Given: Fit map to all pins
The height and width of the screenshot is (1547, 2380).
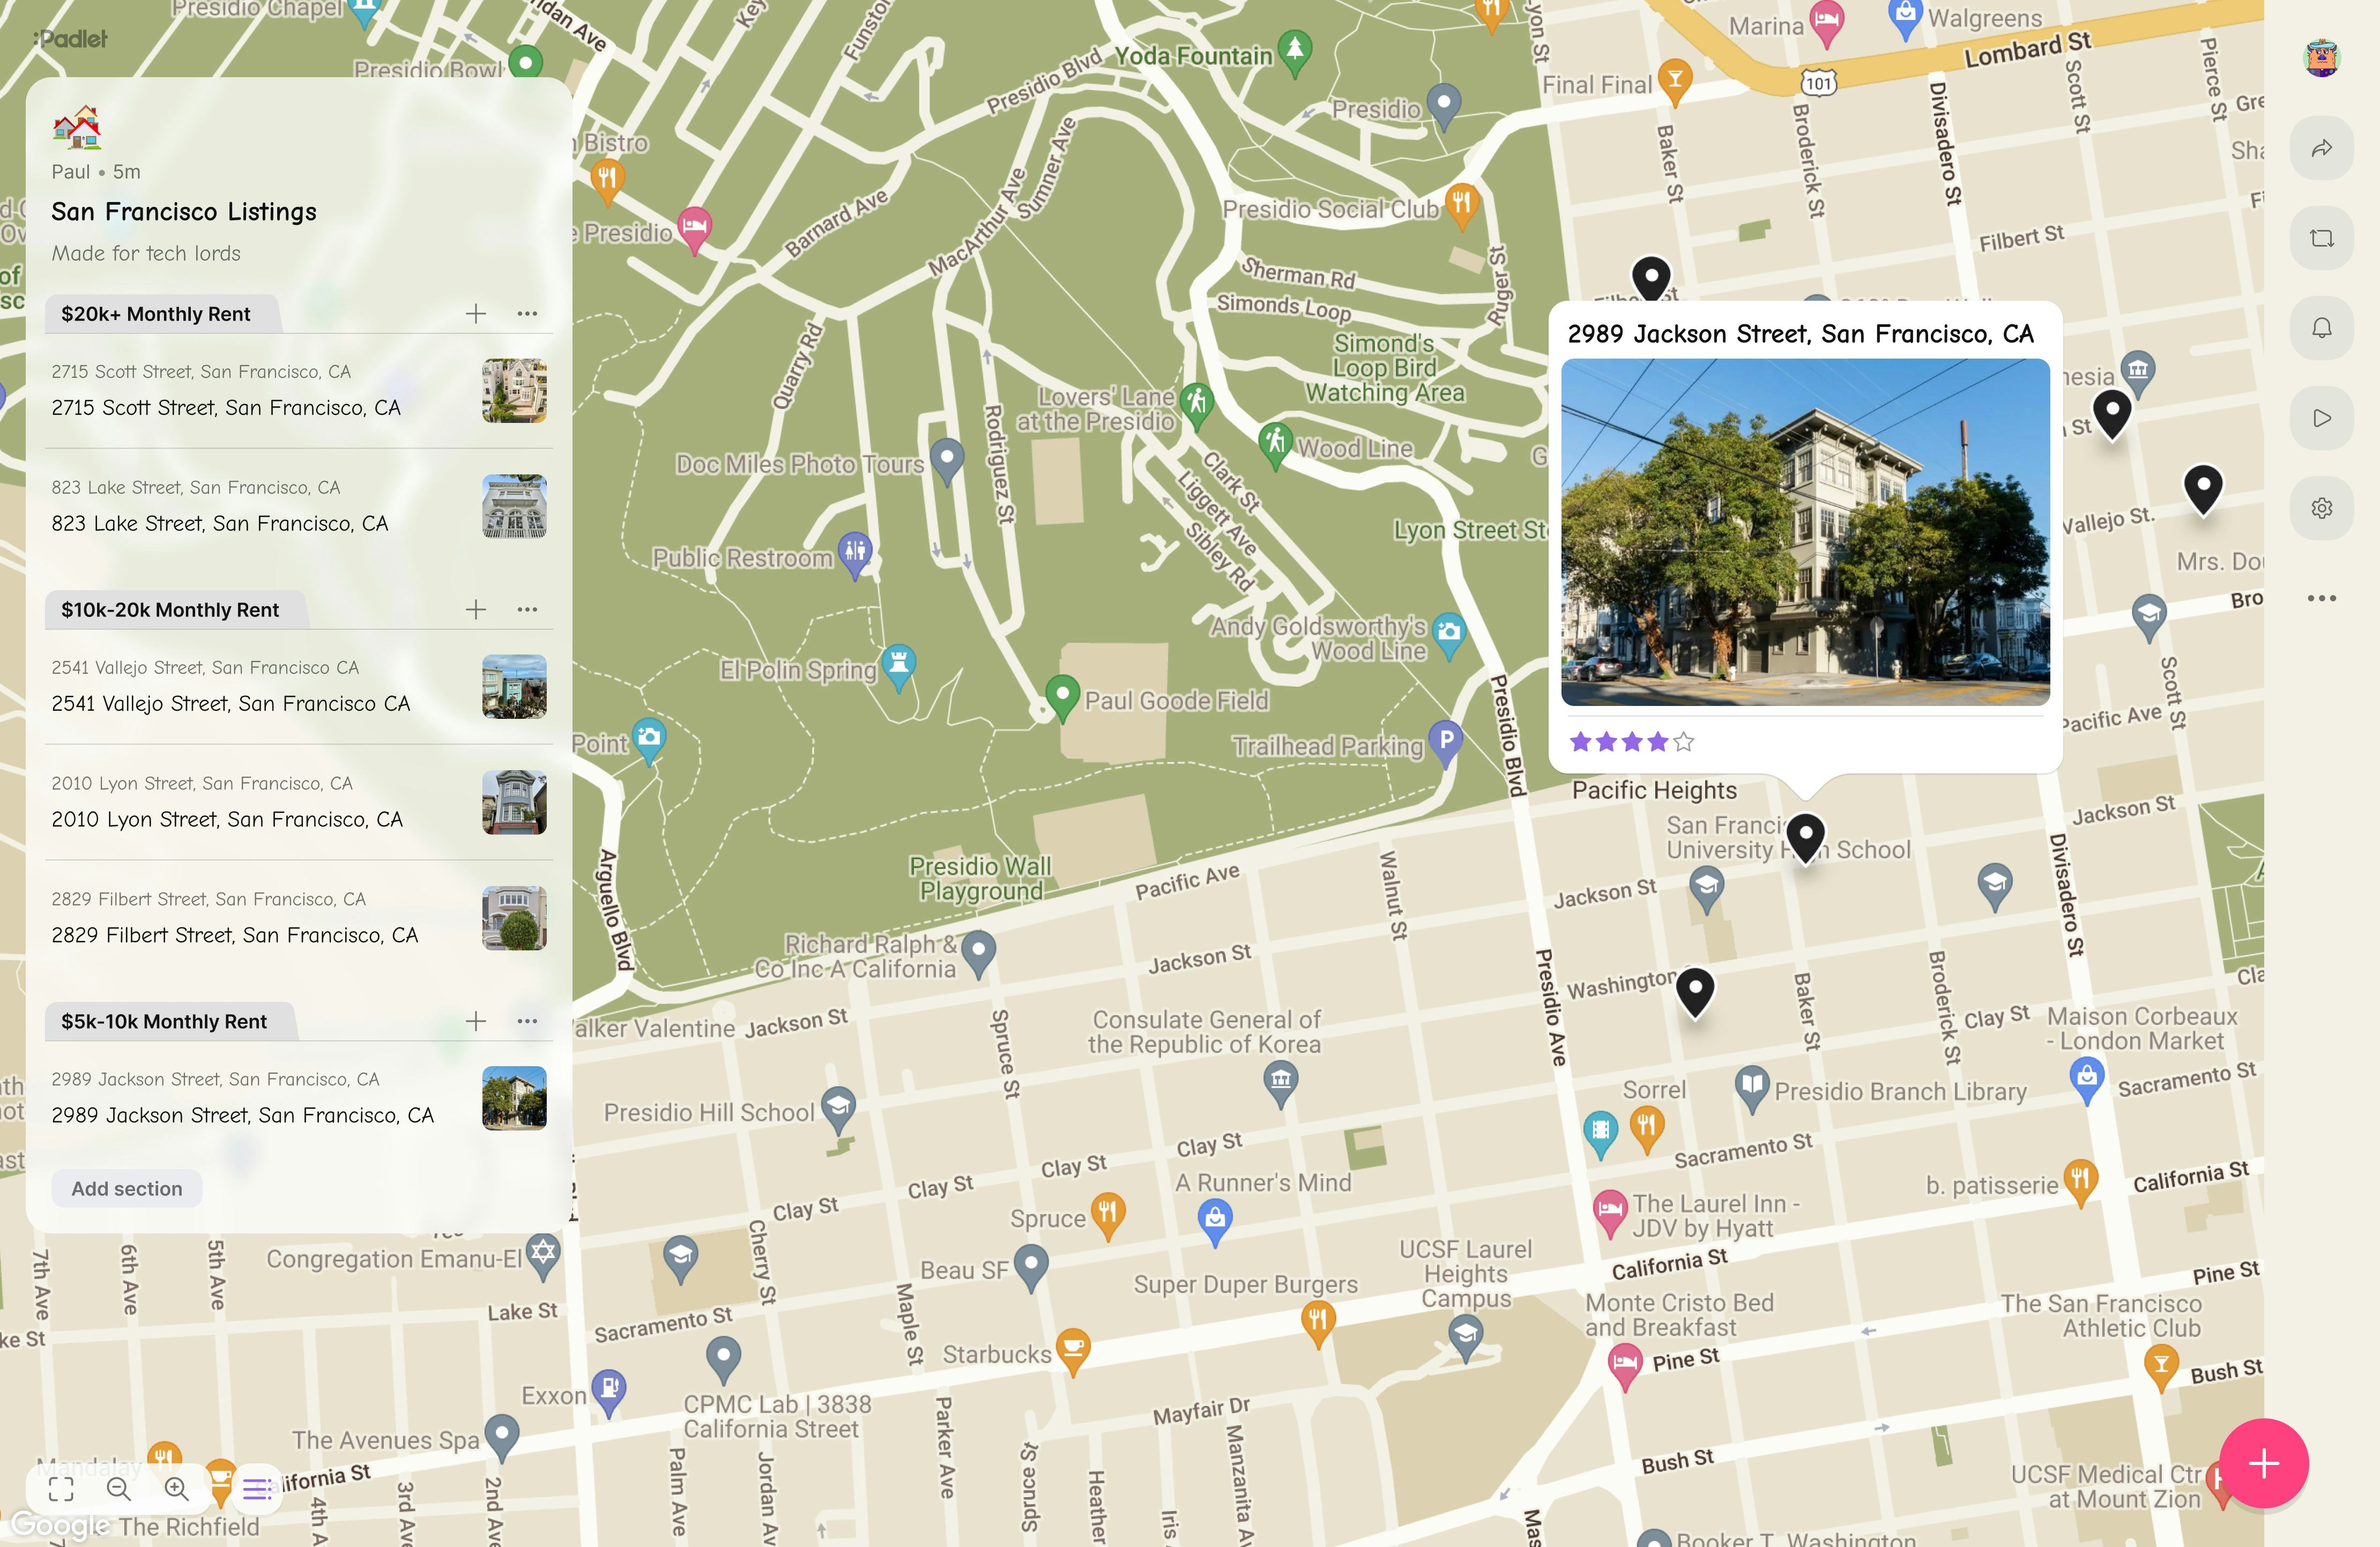Looking at the screenshot, I should (61, 1489).
